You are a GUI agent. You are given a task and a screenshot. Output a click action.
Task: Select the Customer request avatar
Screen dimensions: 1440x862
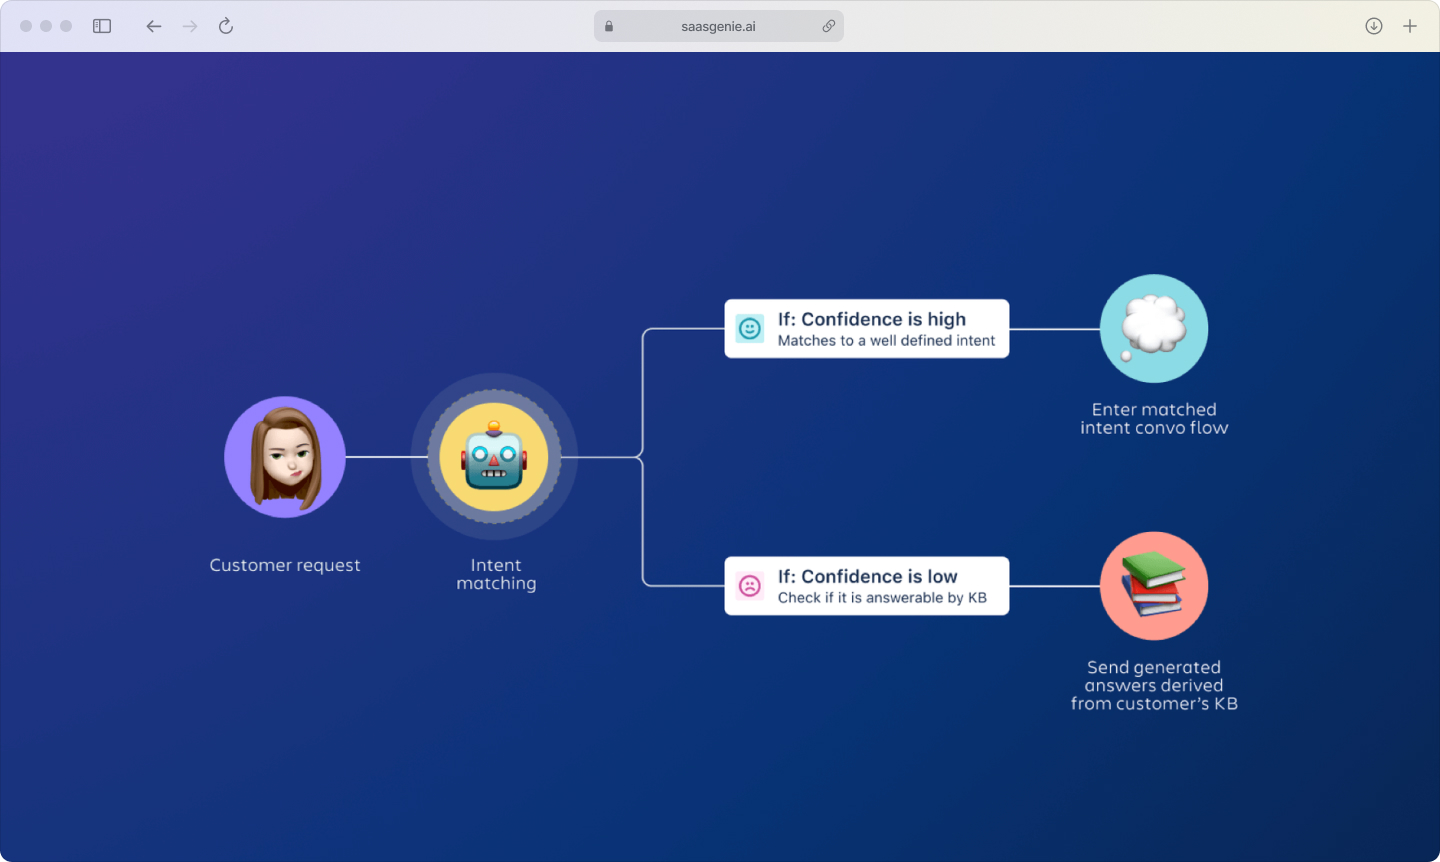click(x=285, y=457)
